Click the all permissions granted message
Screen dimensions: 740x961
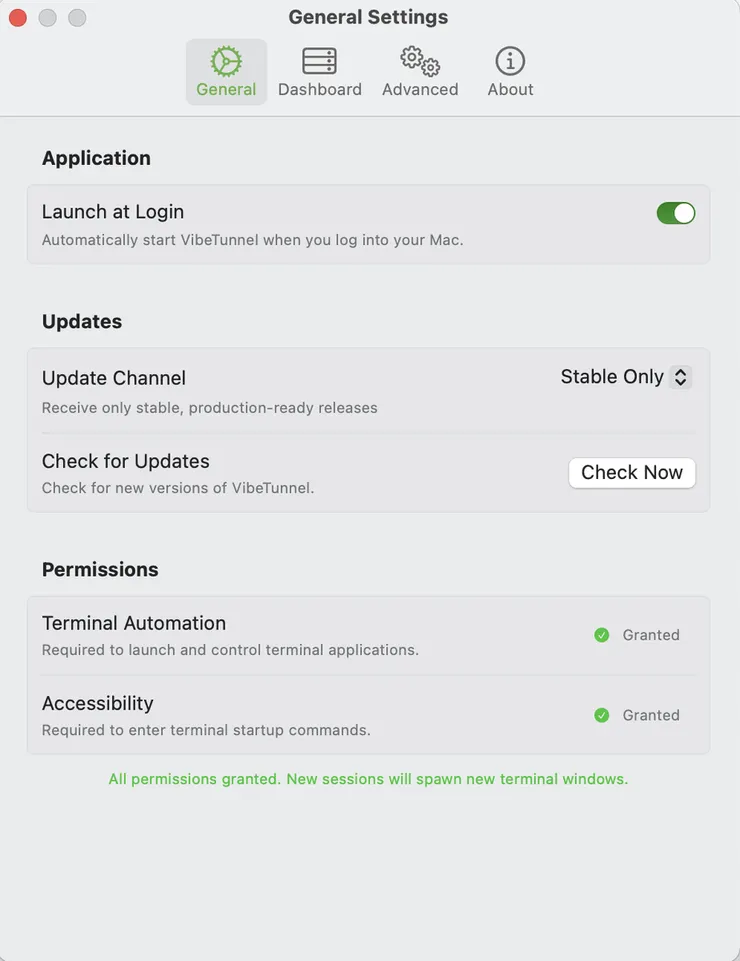[x=368, y=779]
